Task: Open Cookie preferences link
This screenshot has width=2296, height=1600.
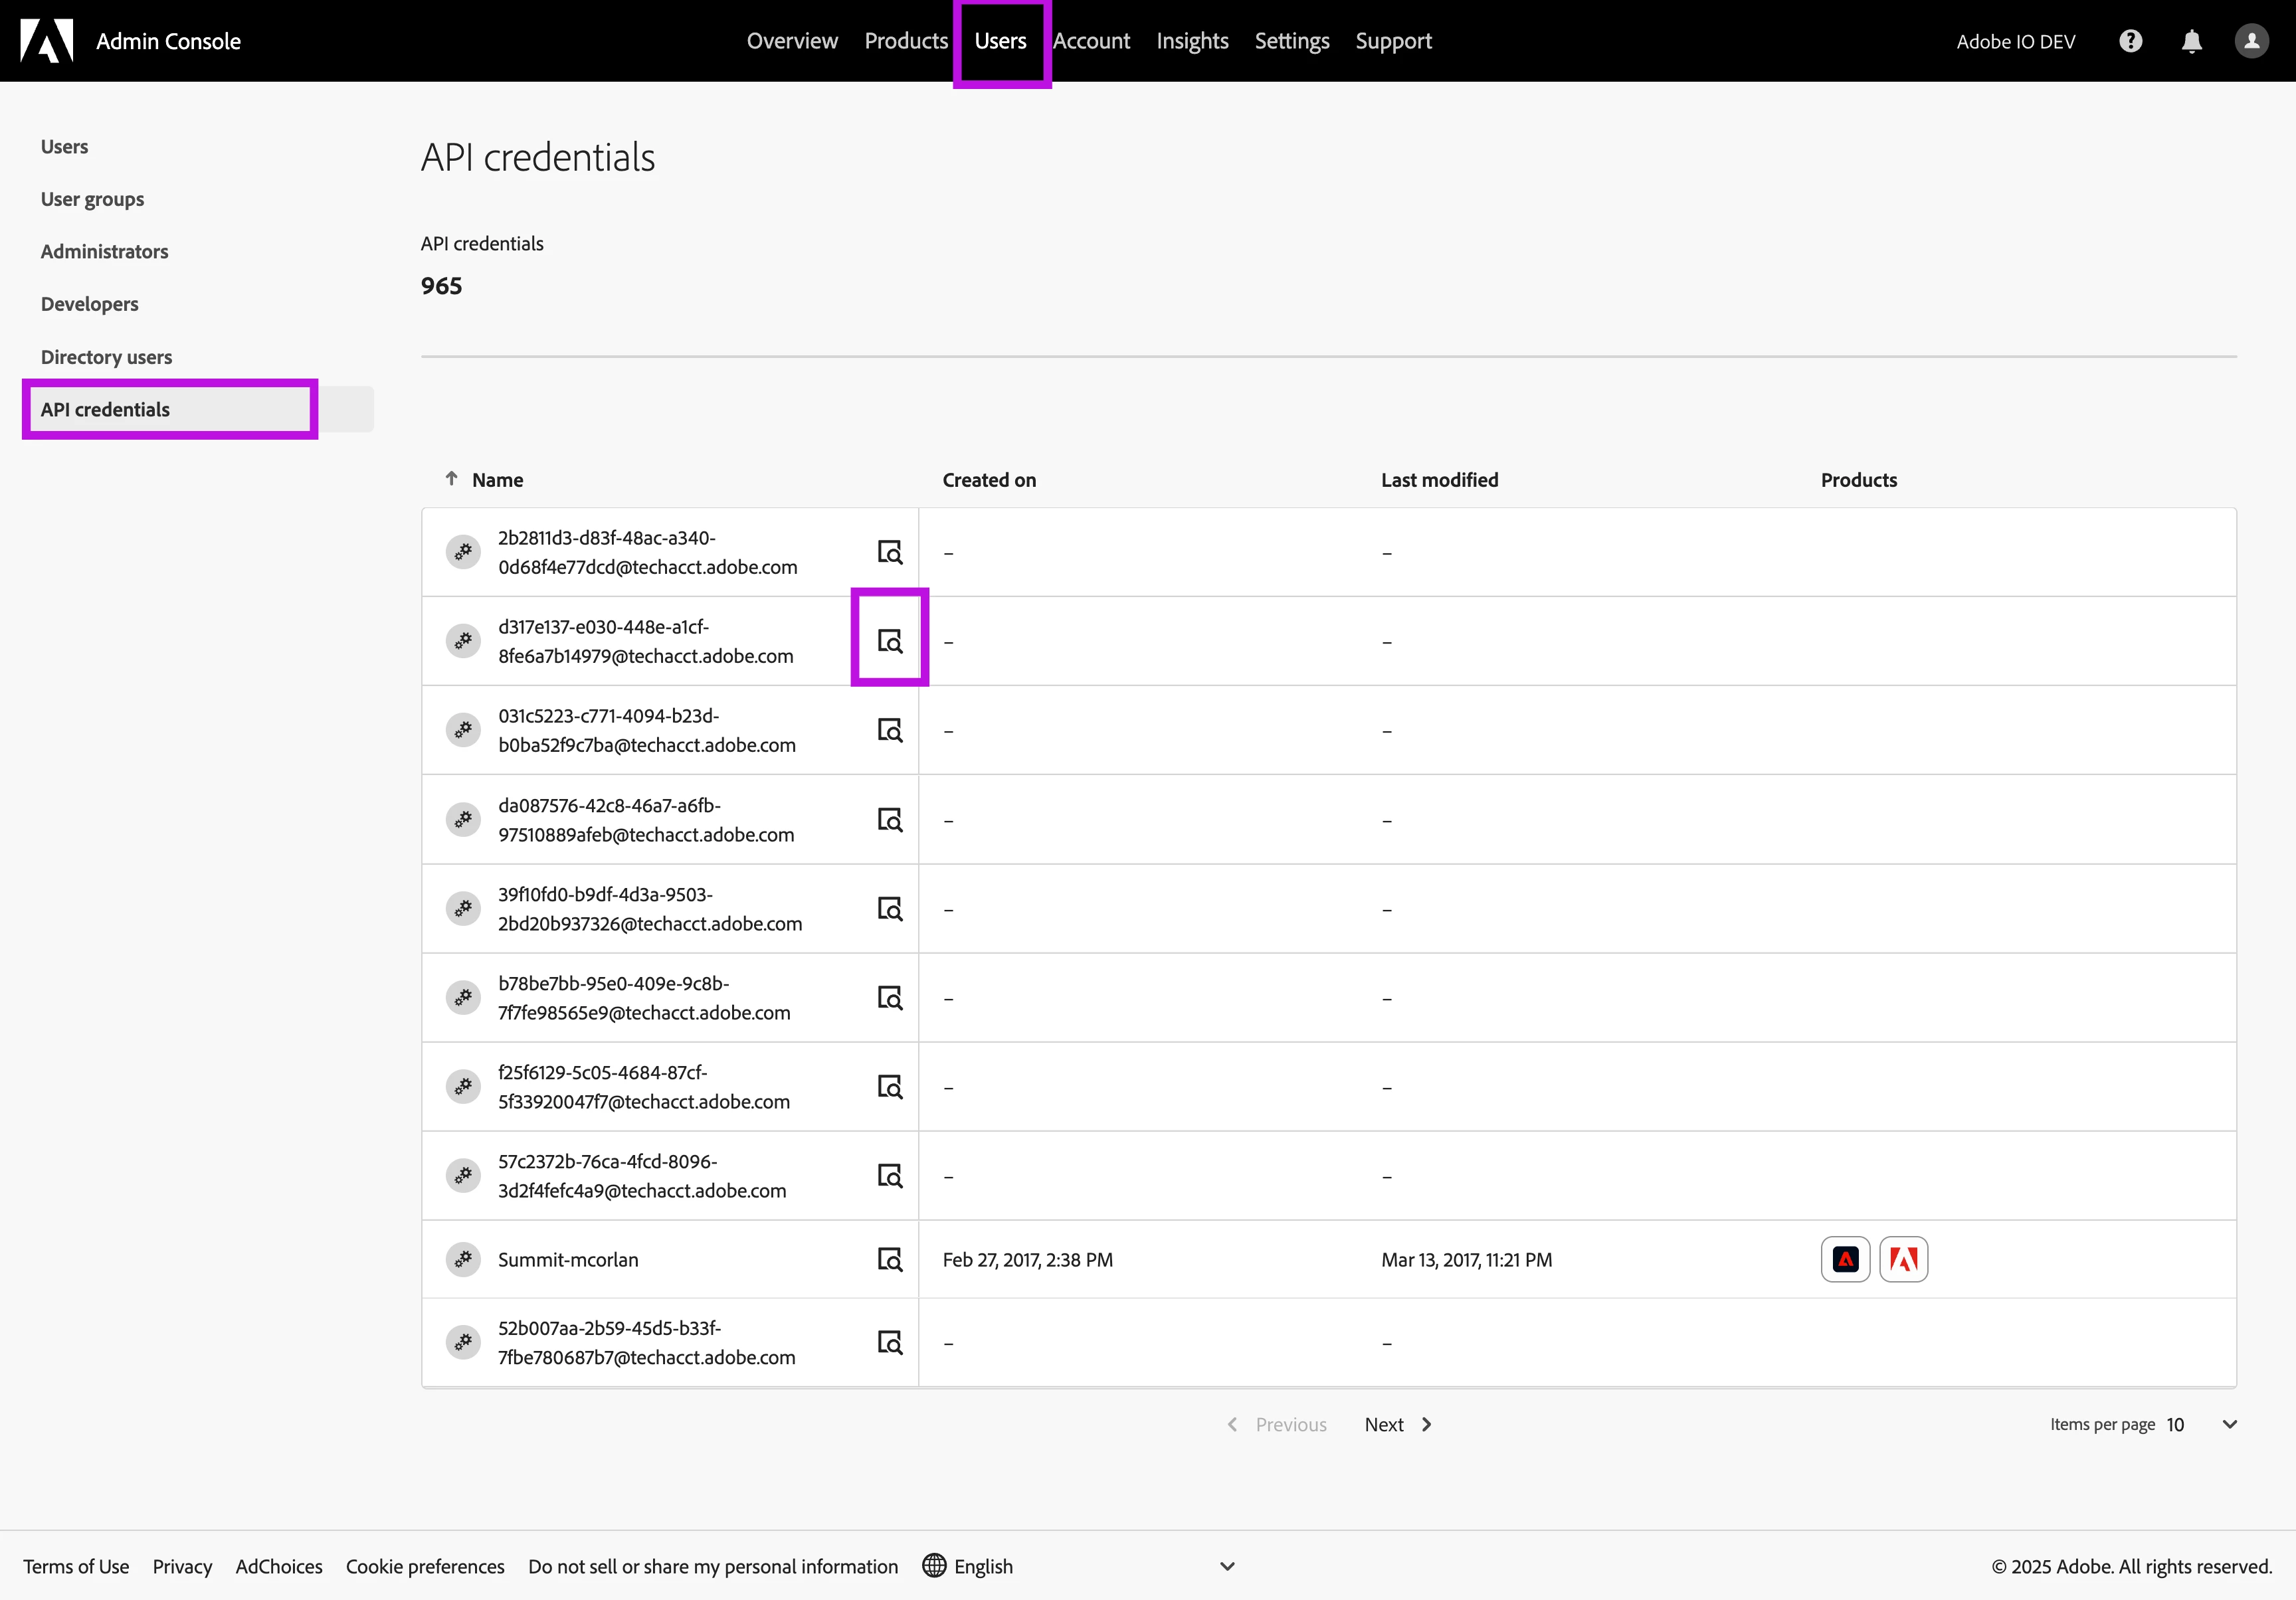Action: click(x=425, y=1566)
